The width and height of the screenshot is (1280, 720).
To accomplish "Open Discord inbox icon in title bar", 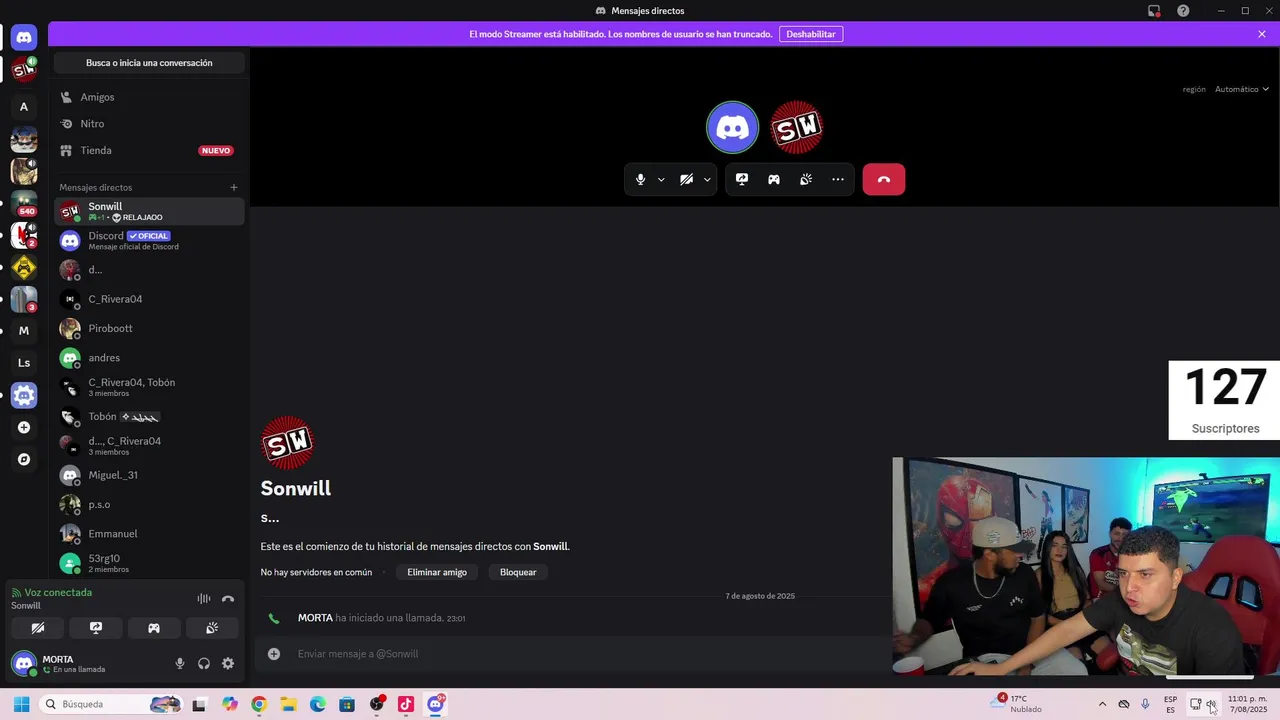I will [x=1154, y=11].
